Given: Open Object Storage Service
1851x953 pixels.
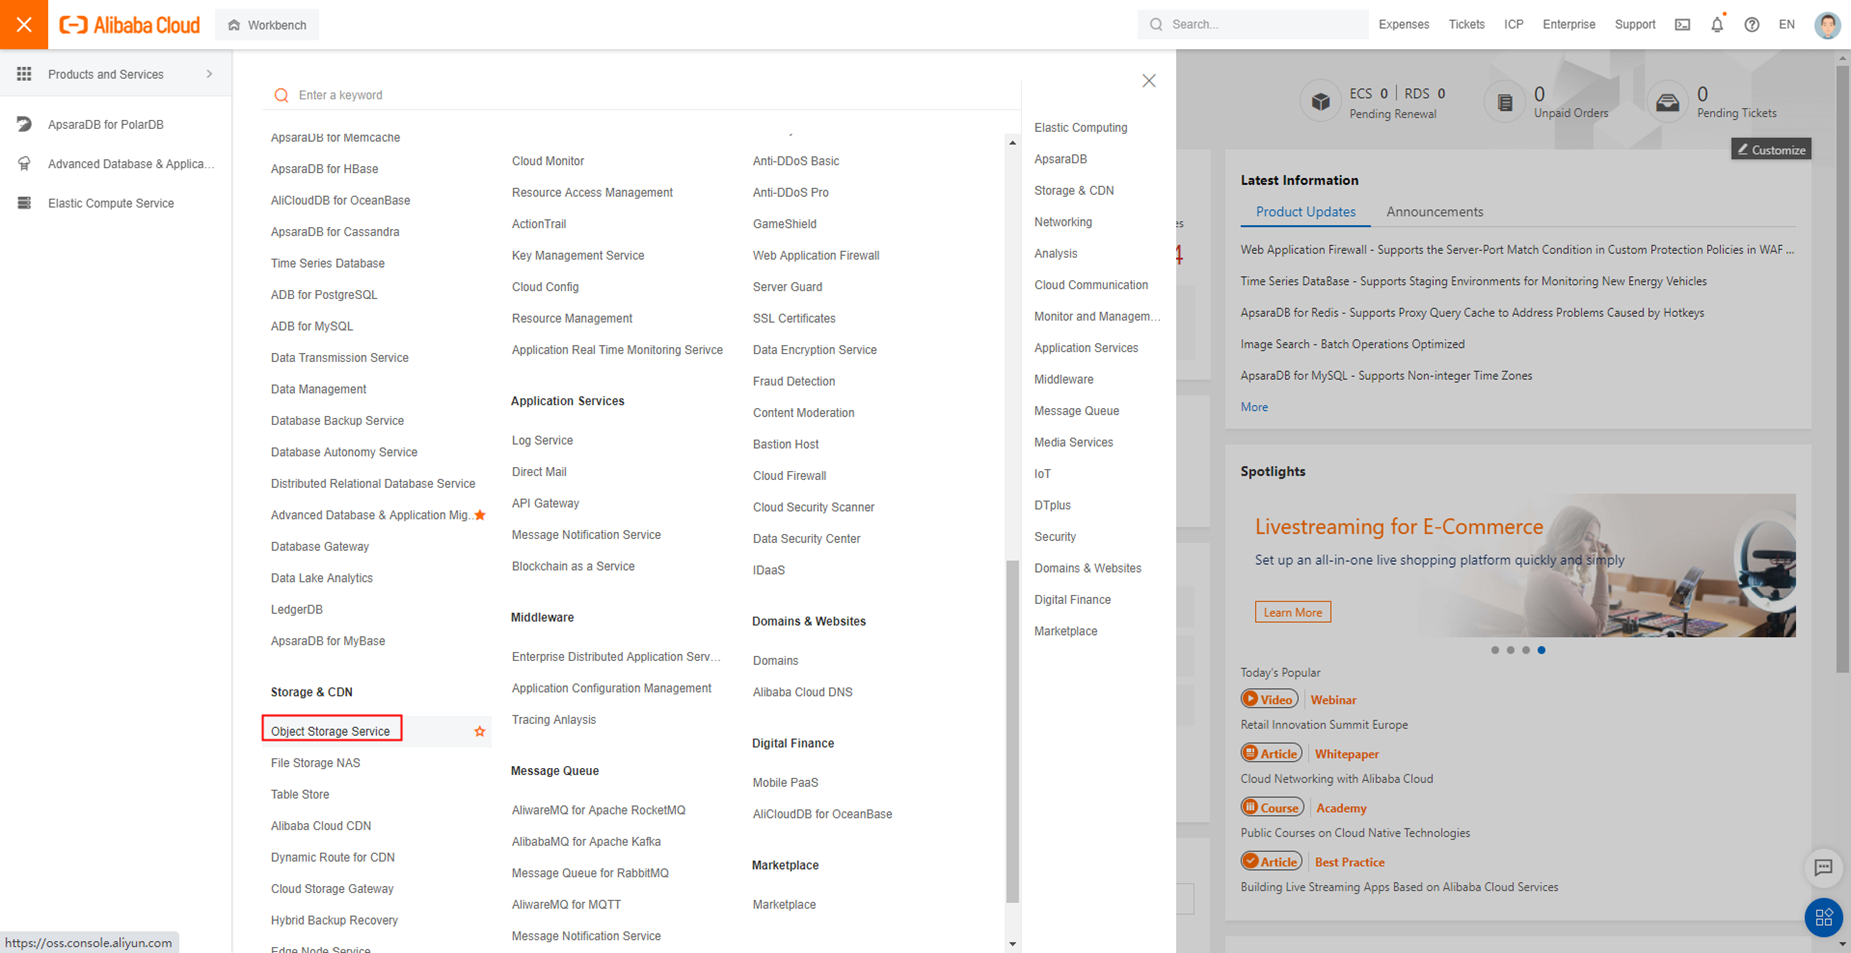Looking at the screenshot, I should point(331,731).
